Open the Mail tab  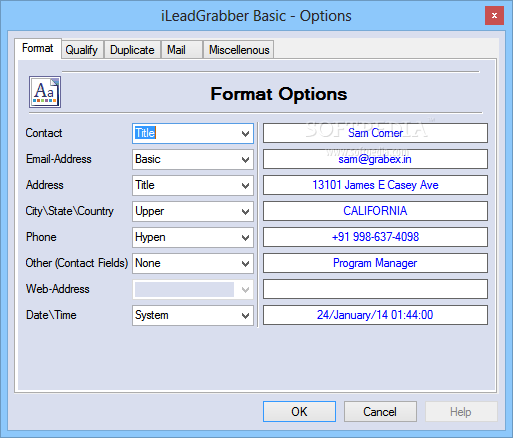point(182,50)
